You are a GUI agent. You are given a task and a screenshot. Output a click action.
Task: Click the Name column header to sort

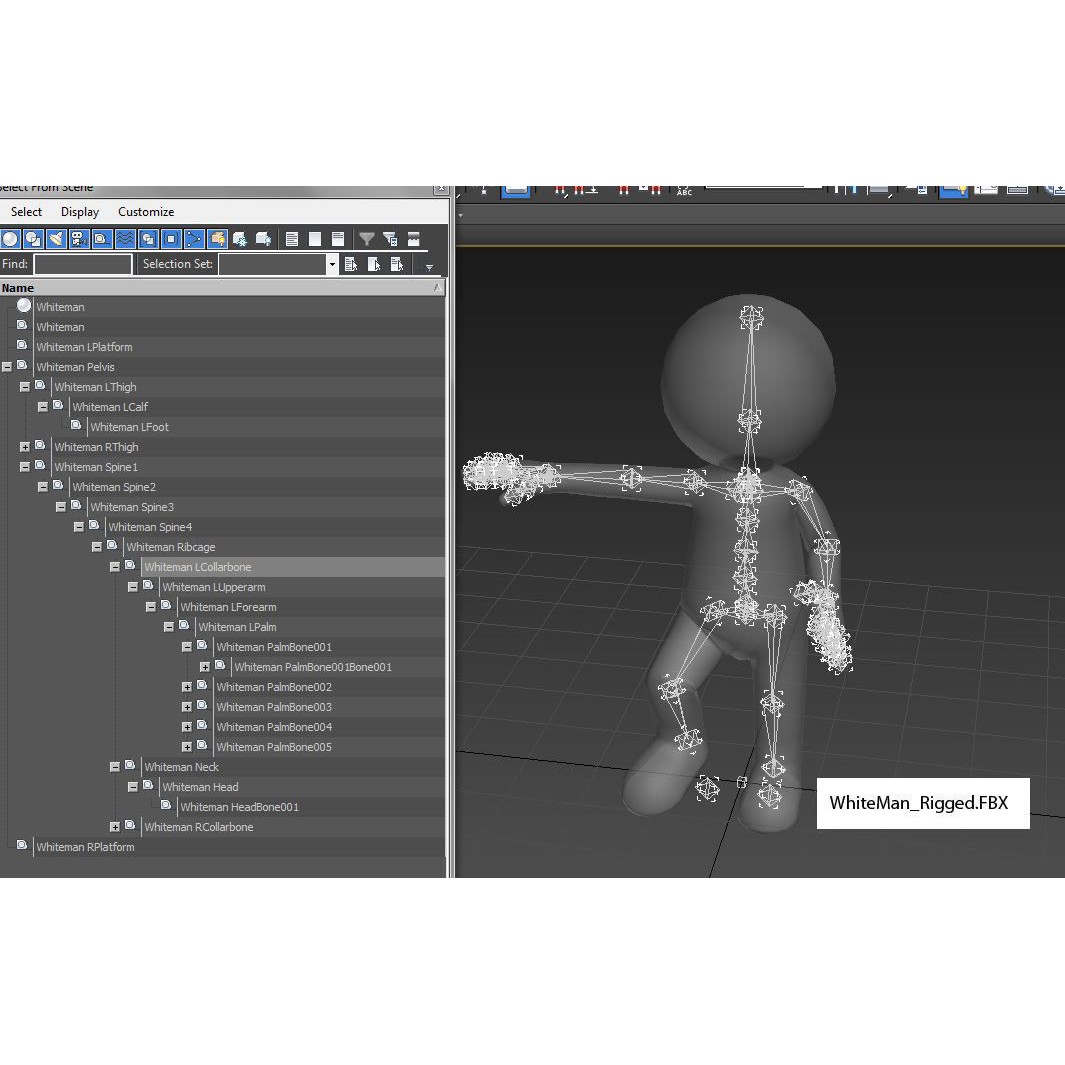(x=17, y=287)
